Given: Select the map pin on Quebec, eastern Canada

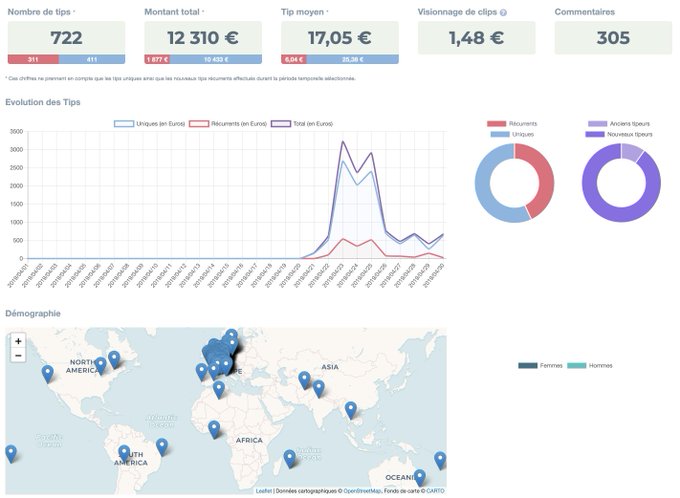Looking at the screenshot, I should click(114, 360).
